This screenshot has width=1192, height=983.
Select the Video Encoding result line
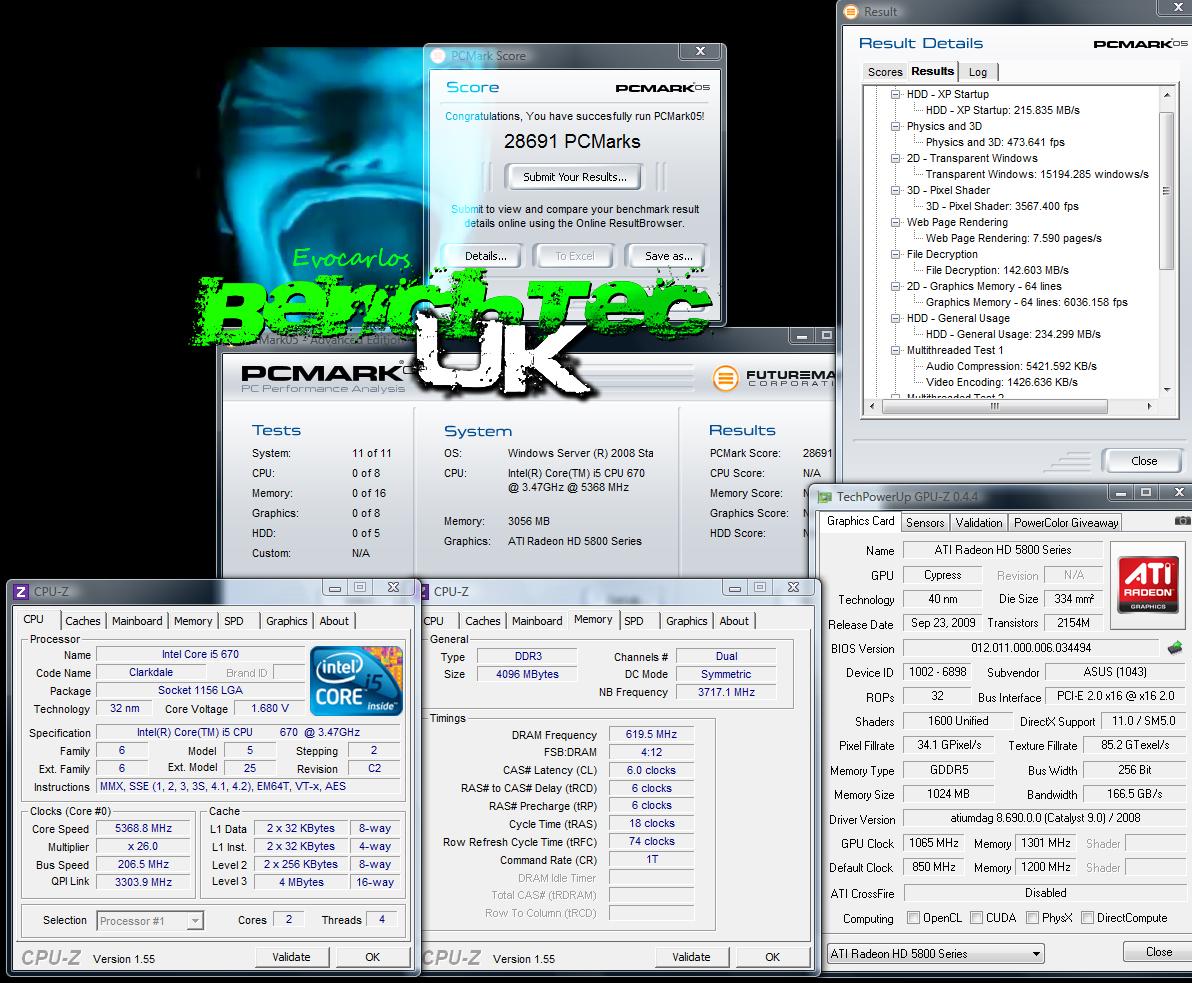click(1001, 382)
